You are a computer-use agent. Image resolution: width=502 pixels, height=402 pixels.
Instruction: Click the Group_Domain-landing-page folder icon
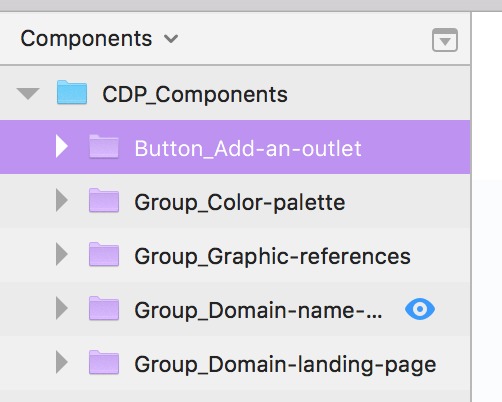[x=104, y=362]
